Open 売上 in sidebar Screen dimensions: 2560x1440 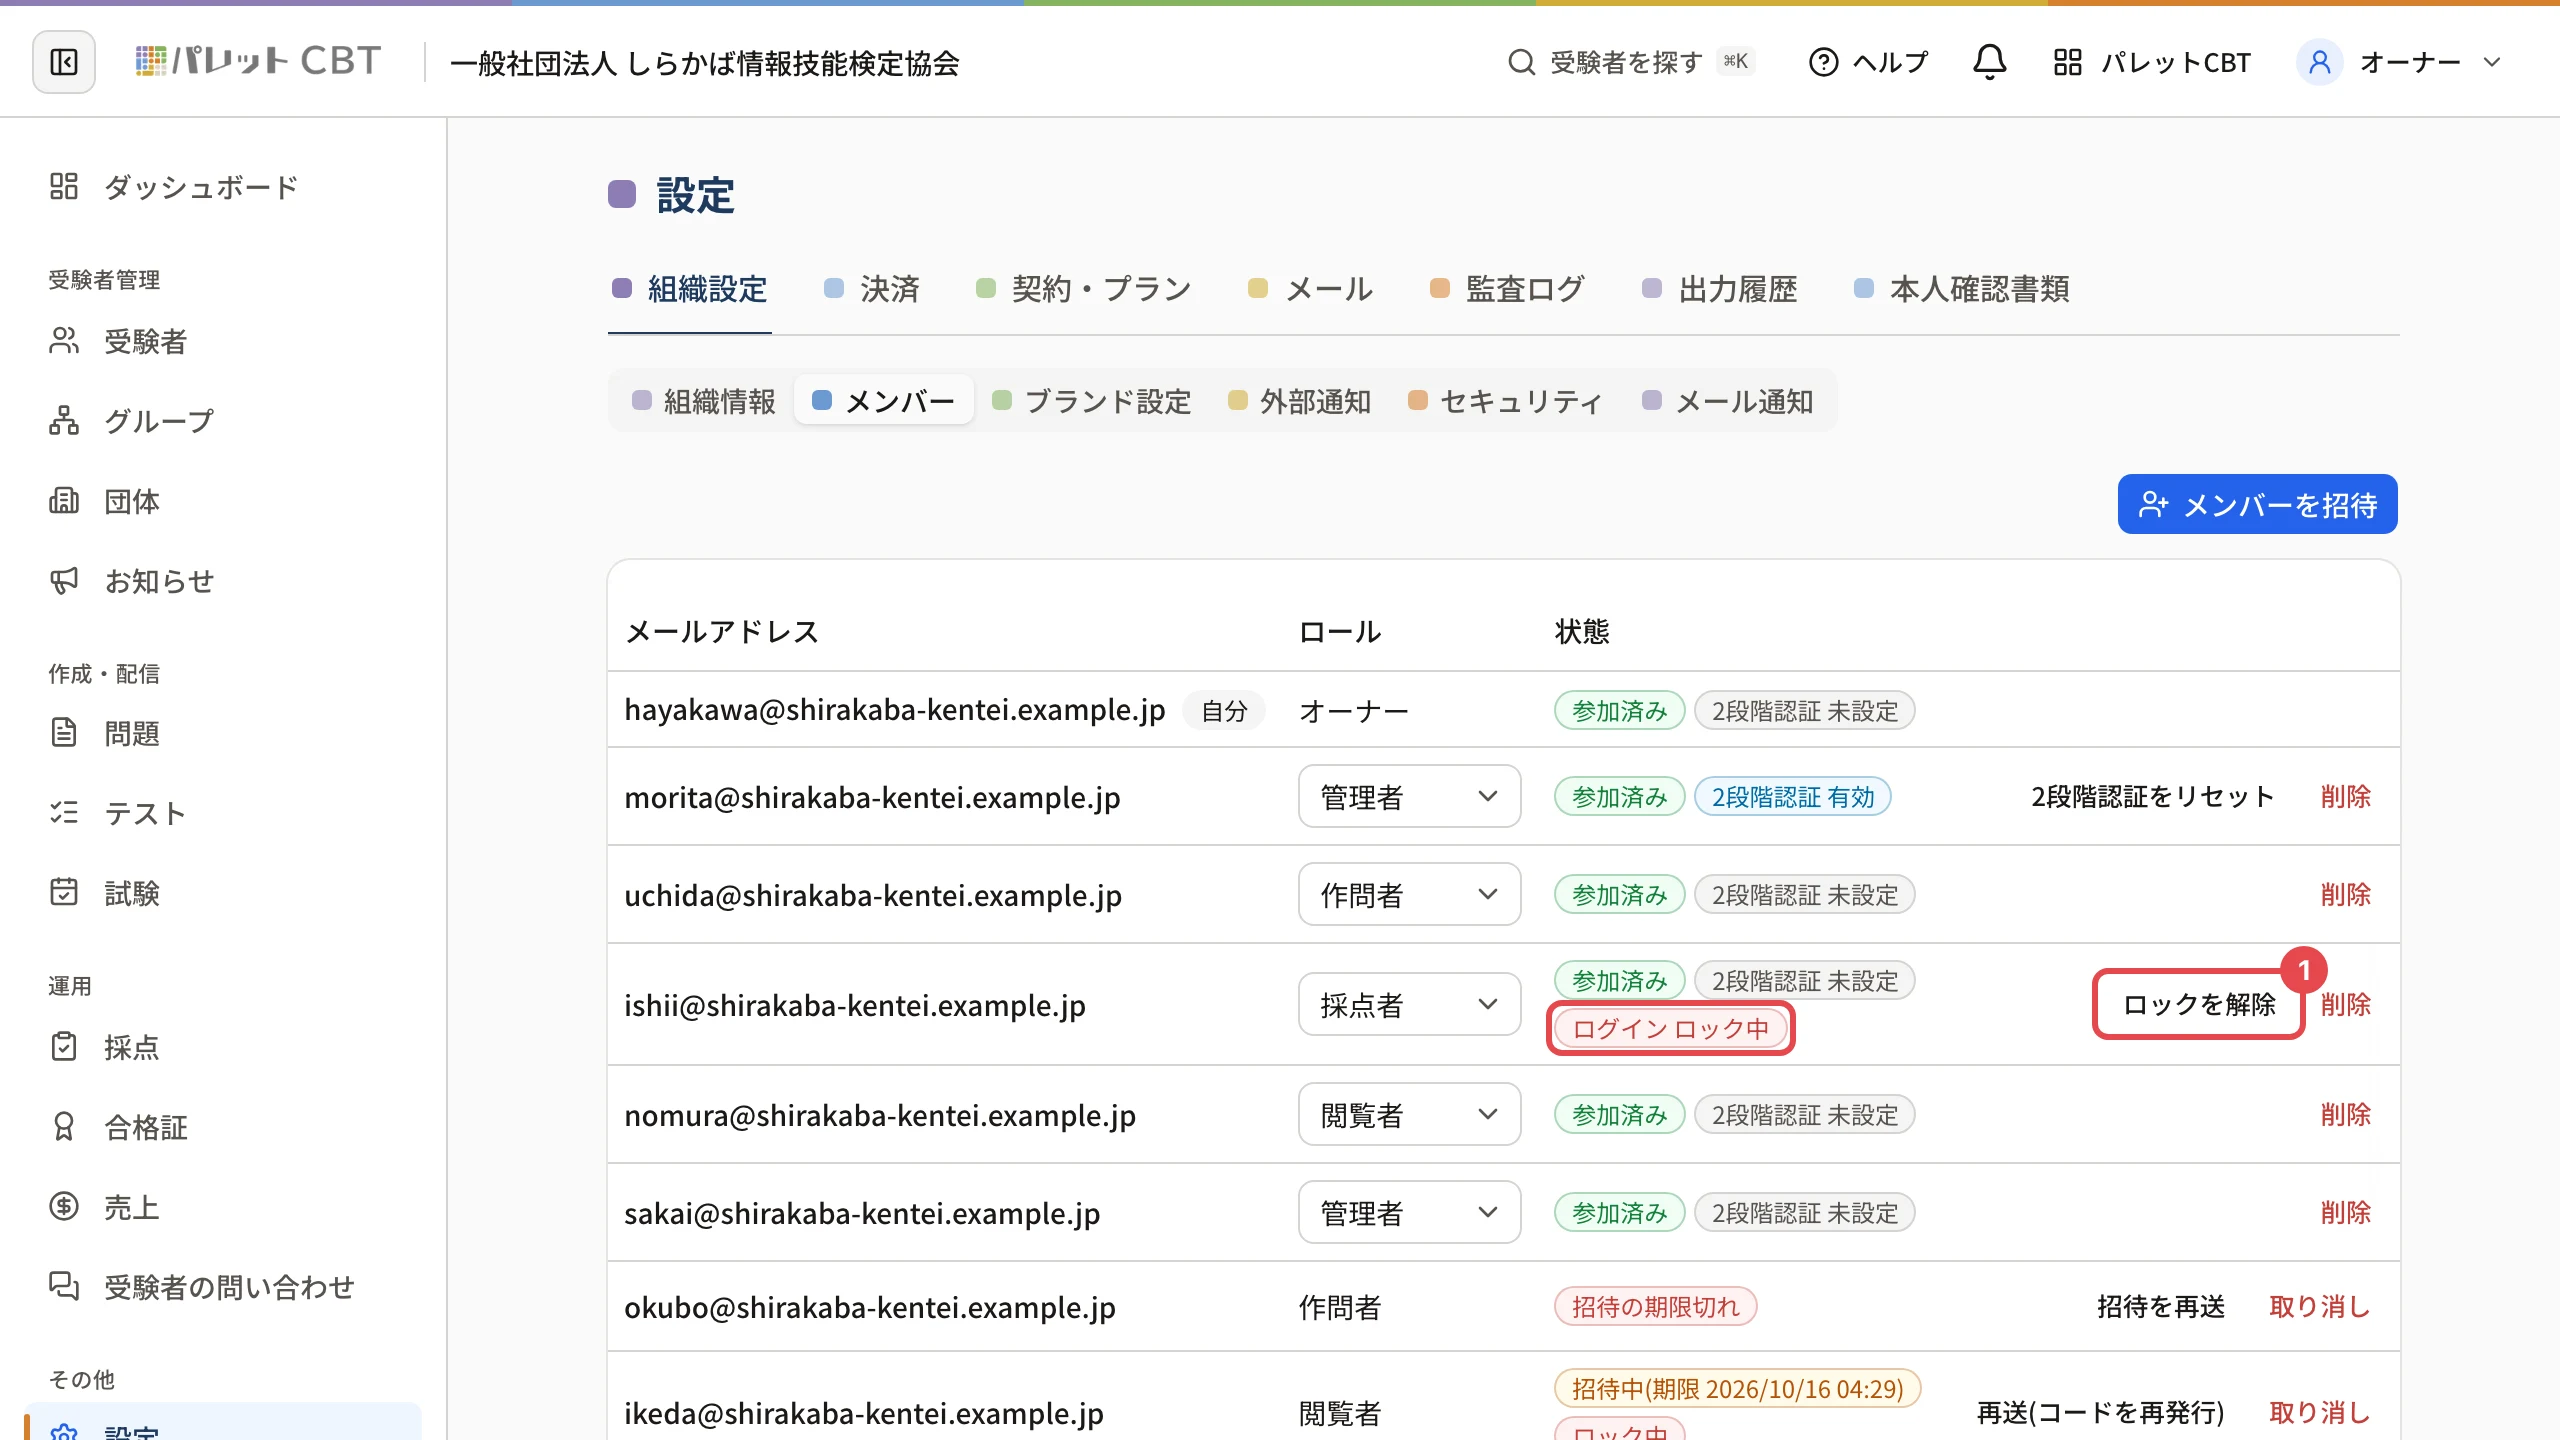click(x=104, y=1207)
